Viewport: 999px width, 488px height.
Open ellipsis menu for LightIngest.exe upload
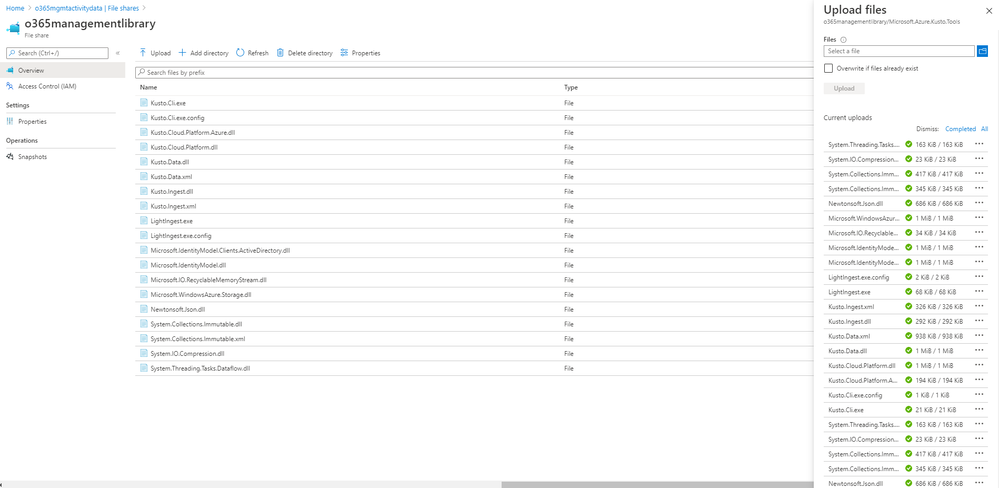click(979, 292)
